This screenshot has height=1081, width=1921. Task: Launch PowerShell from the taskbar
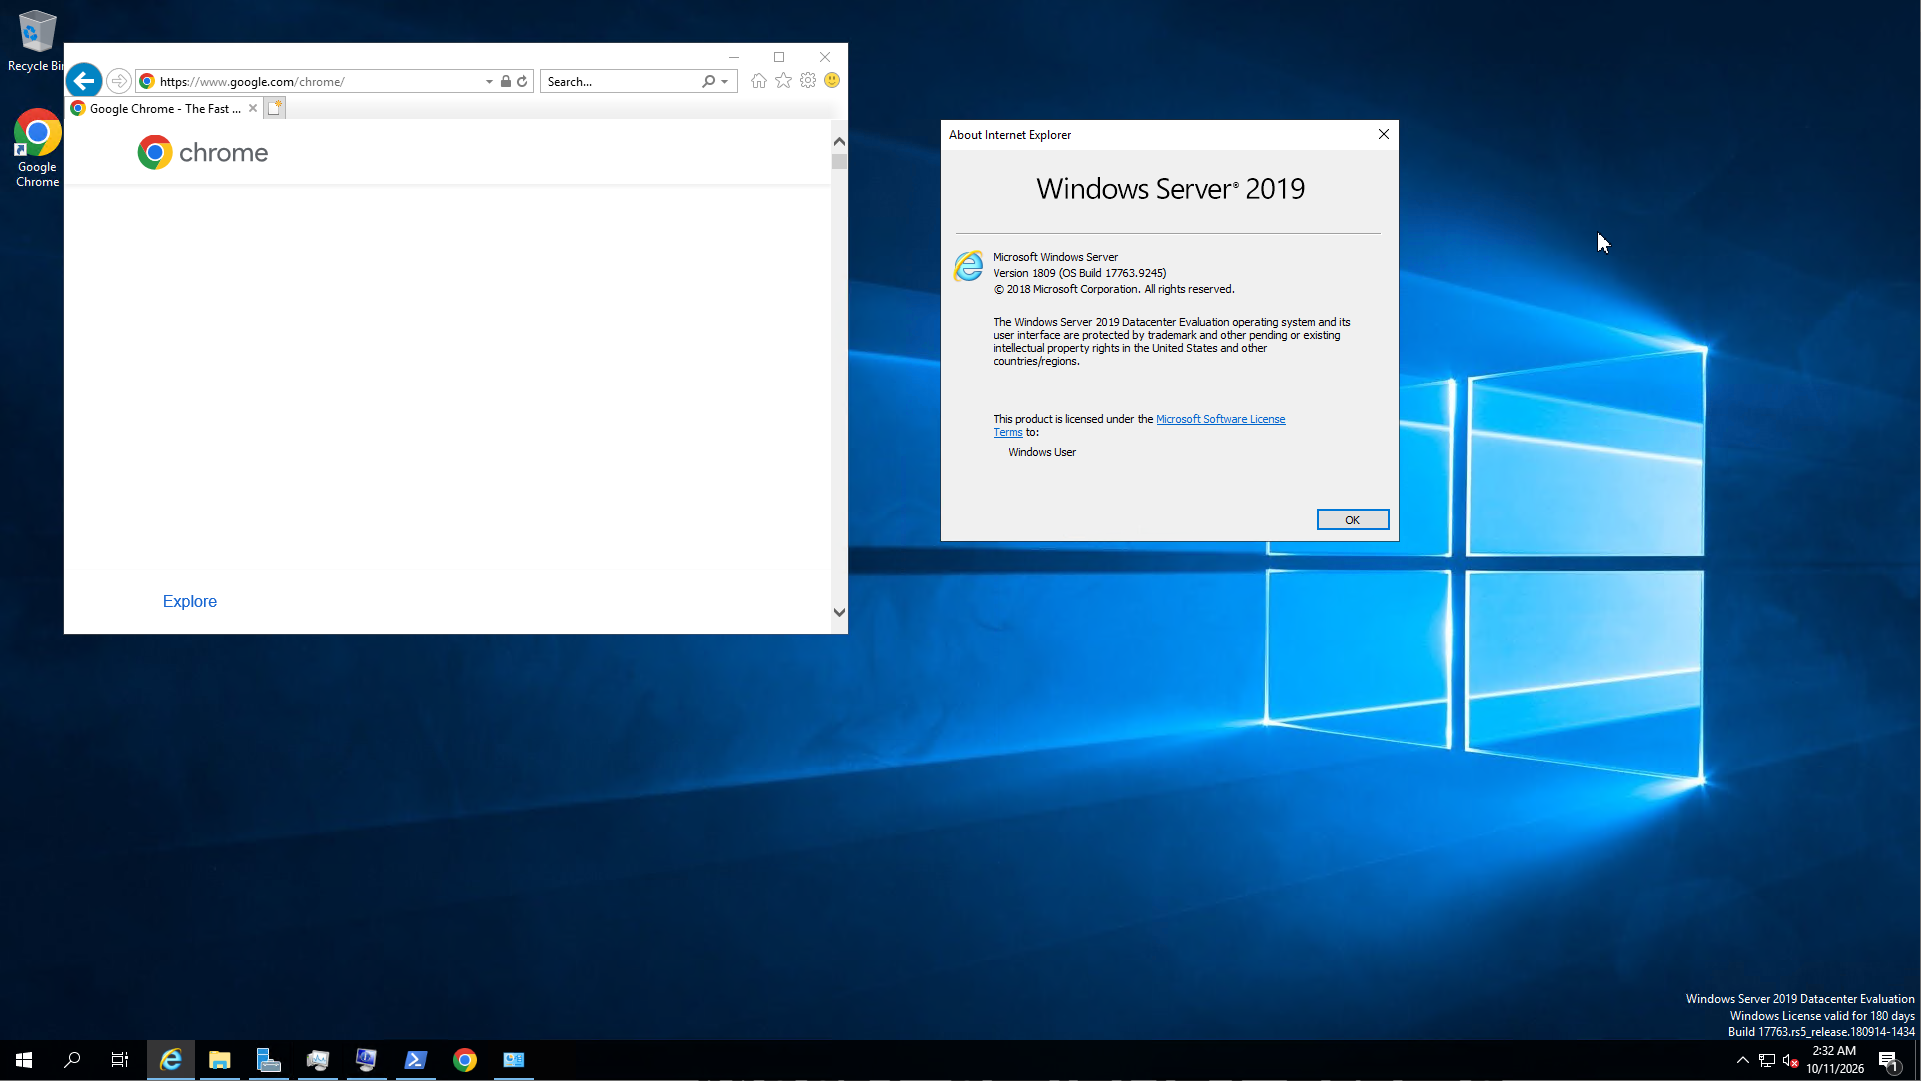(x=416, y=1060)
